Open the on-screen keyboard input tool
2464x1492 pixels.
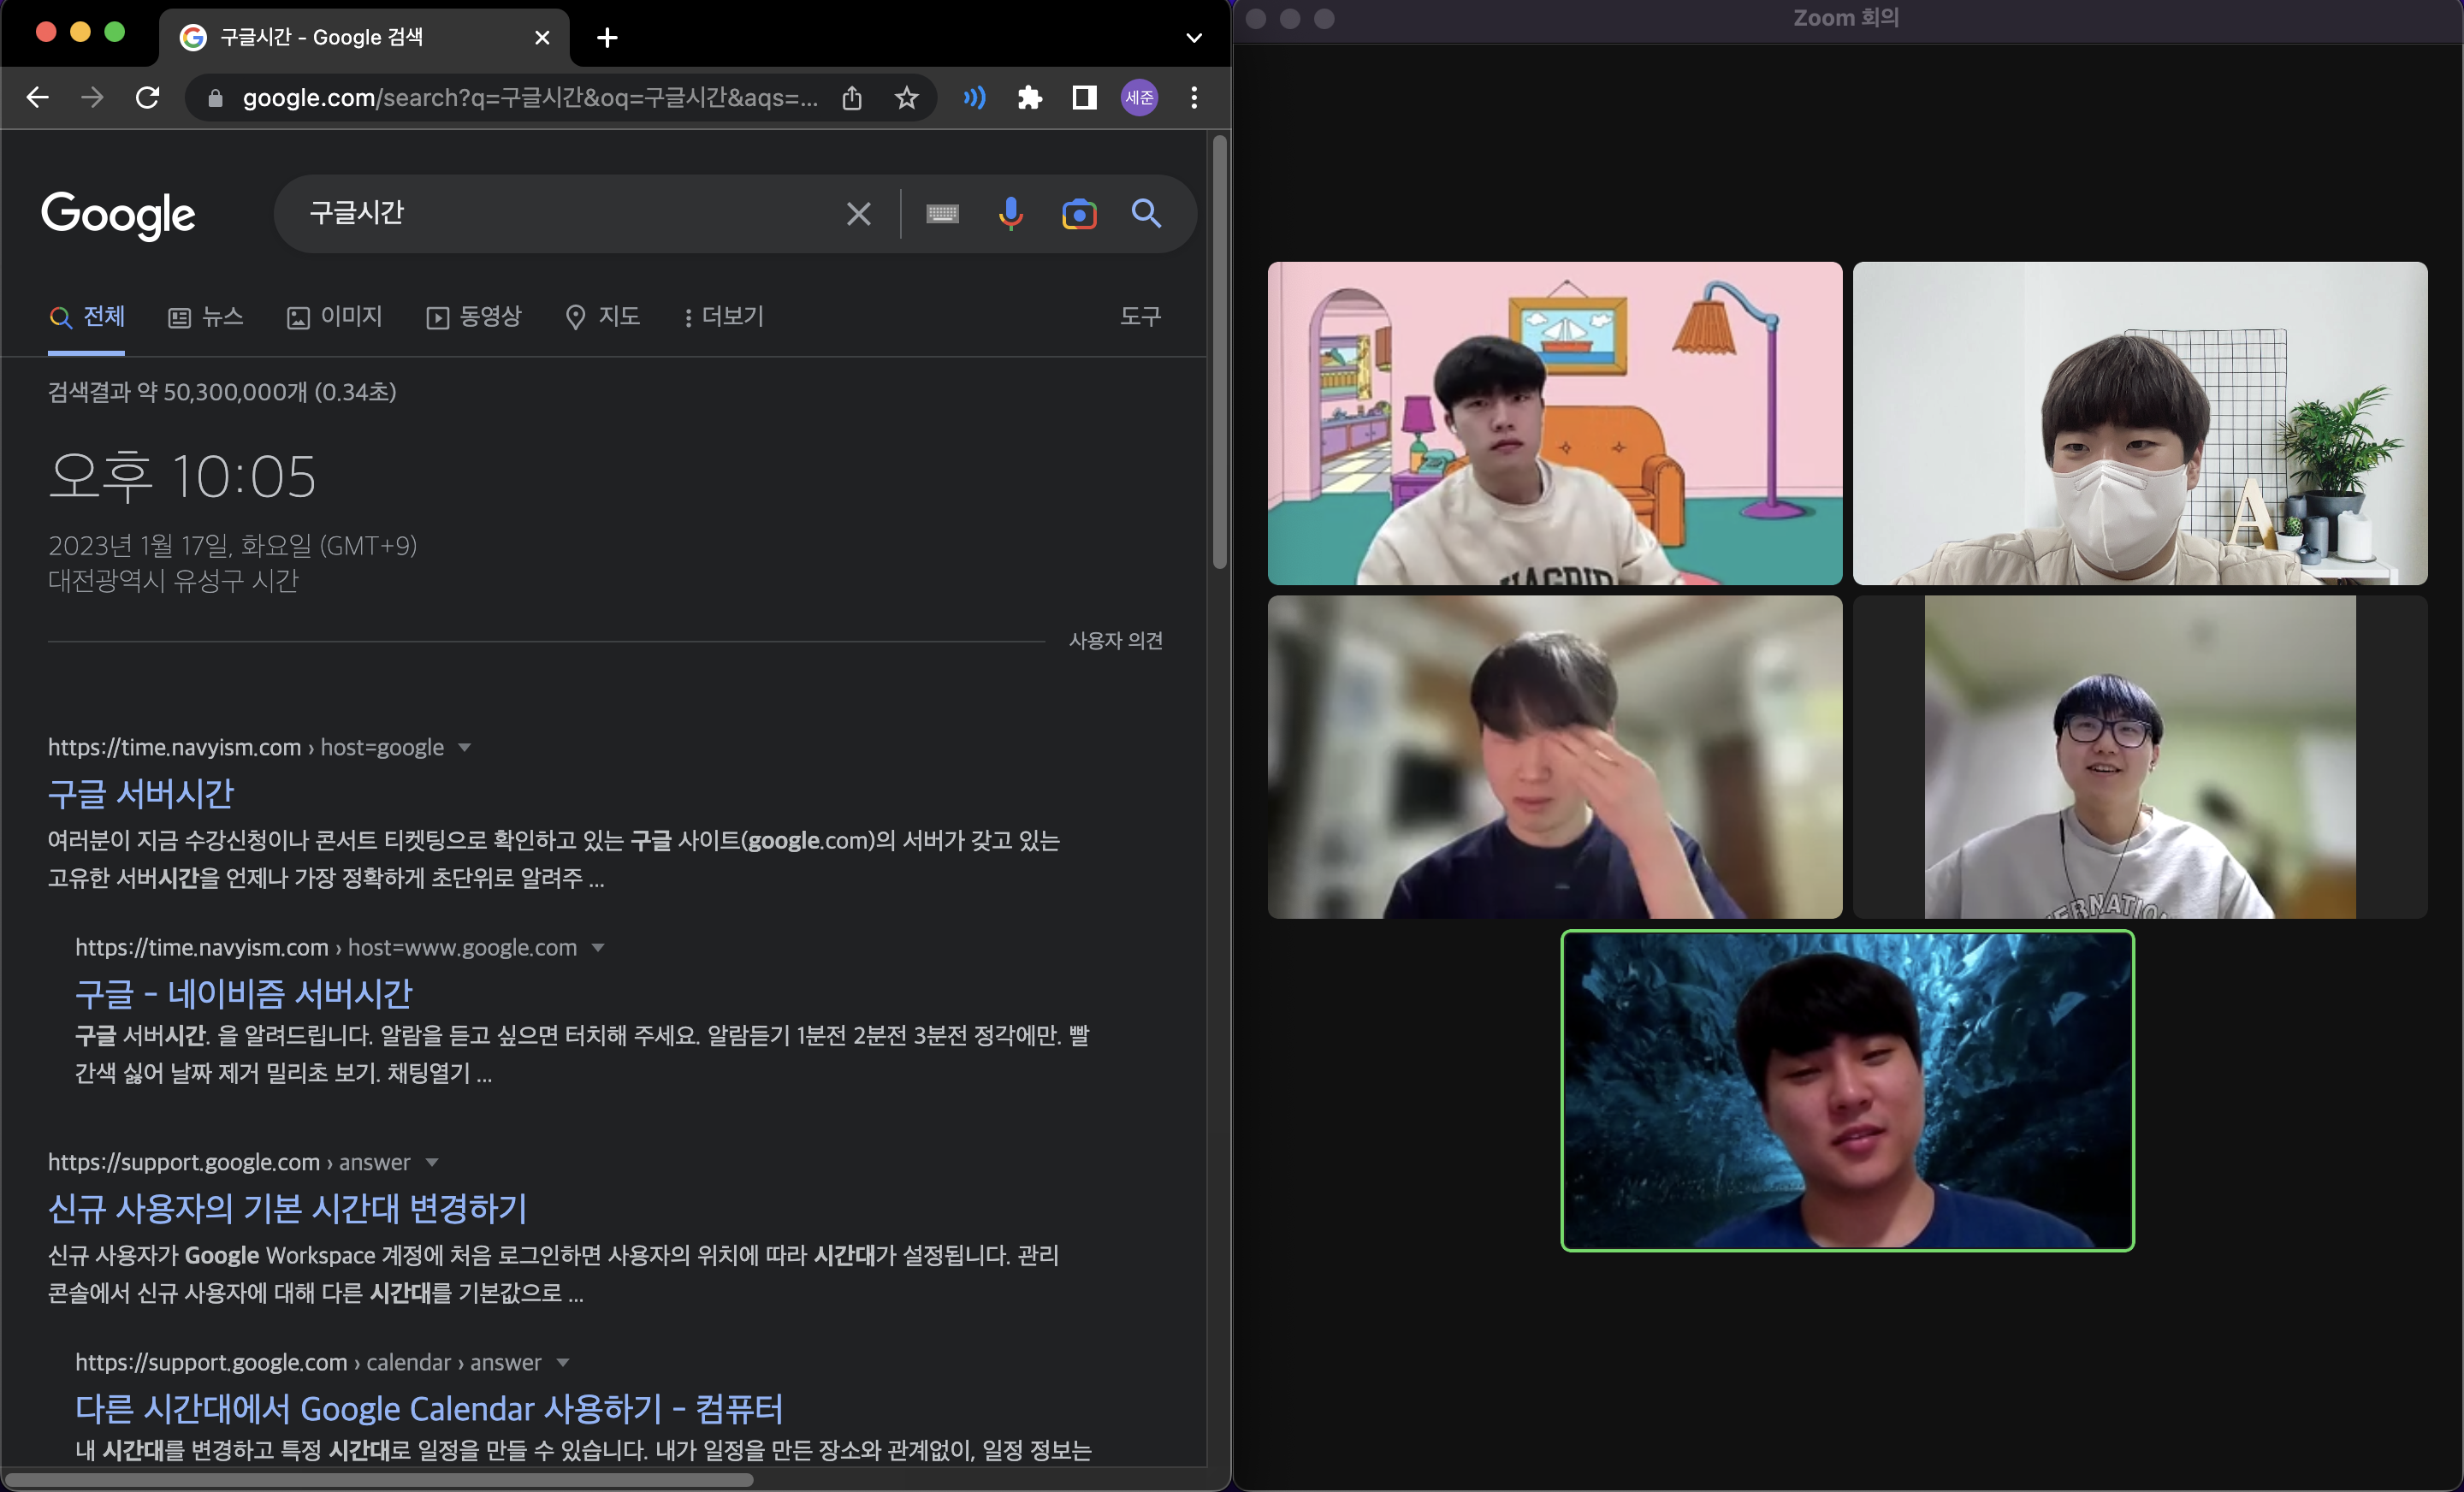[942, 214]
